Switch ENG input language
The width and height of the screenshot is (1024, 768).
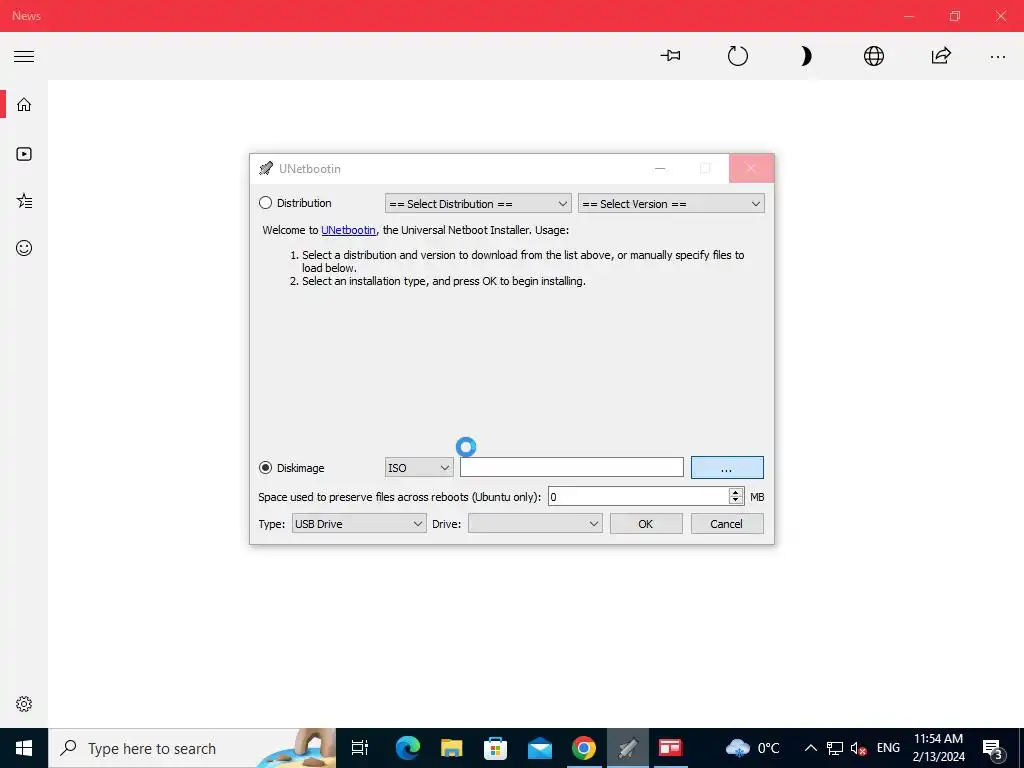[x=888, y=748]
